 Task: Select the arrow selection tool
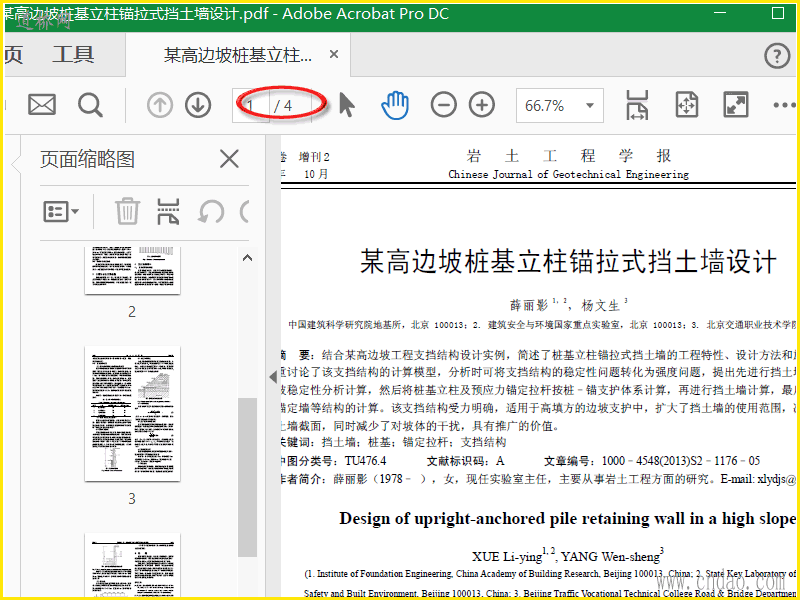point(347,105)
